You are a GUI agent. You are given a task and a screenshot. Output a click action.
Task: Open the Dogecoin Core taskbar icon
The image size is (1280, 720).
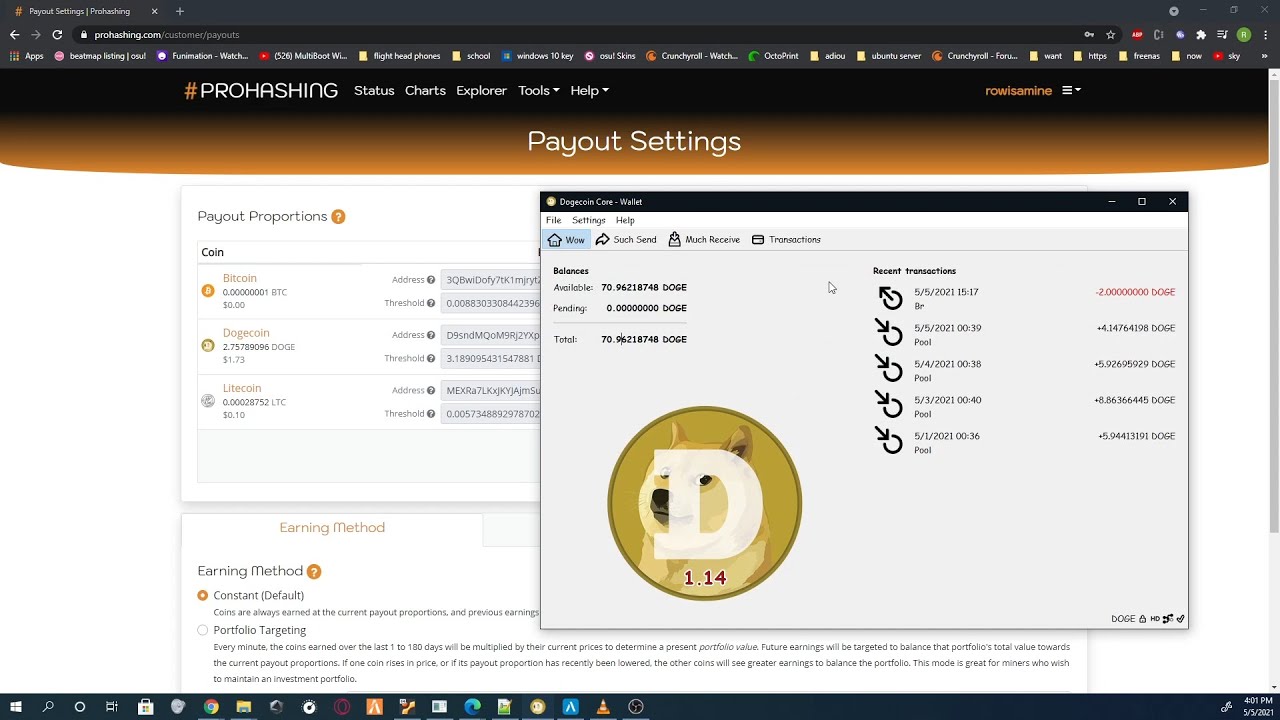click(x=537, y=707)
